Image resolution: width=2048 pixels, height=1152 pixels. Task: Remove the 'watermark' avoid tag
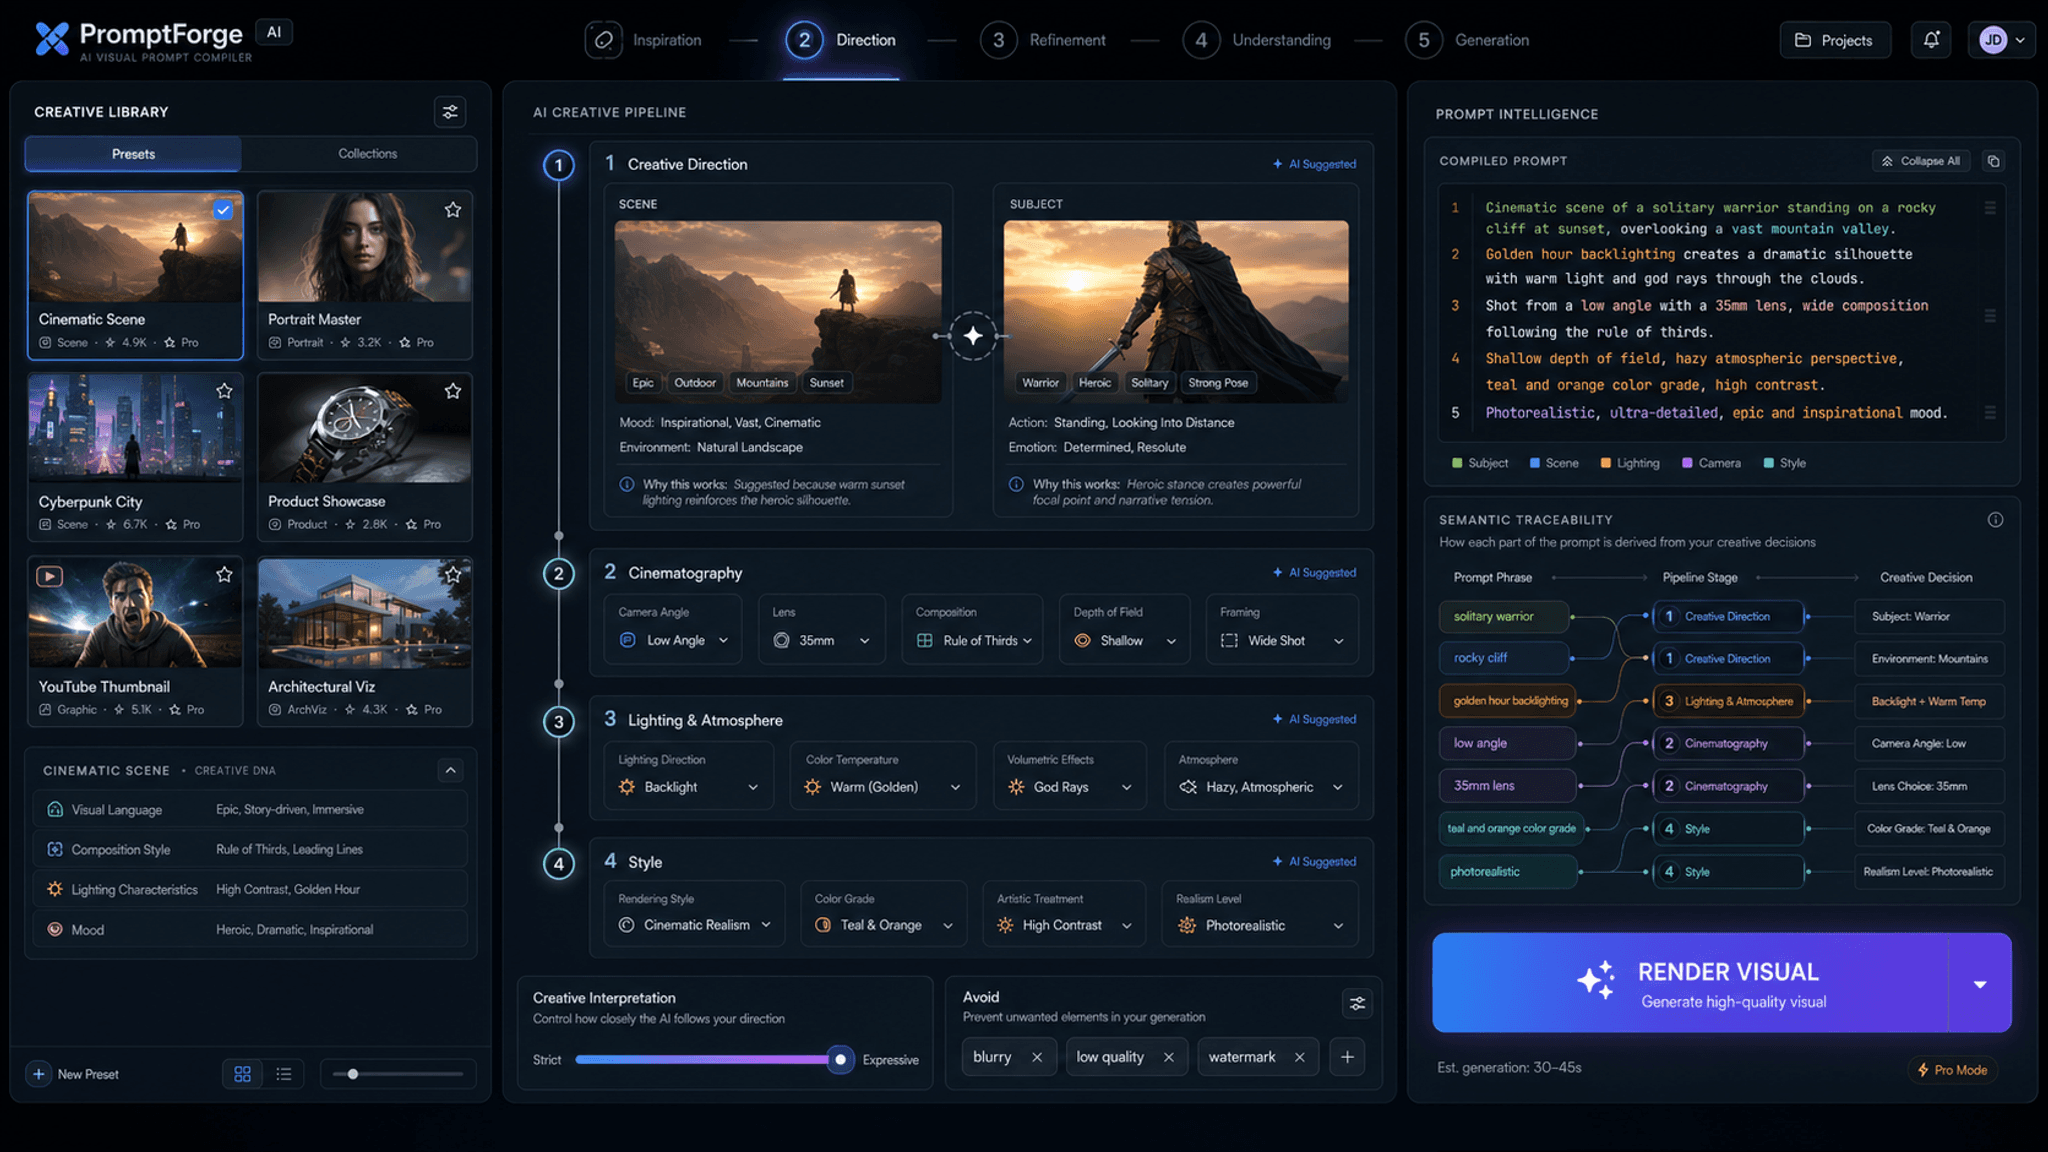tap(1299, 1057)
